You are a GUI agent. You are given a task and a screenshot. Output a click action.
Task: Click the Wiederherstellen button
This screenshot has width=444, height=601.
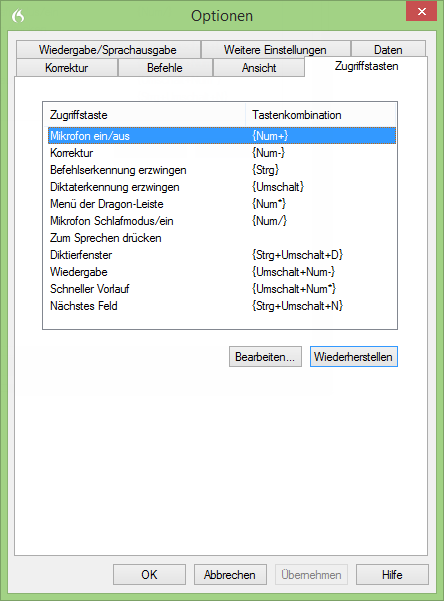point(354,356)
